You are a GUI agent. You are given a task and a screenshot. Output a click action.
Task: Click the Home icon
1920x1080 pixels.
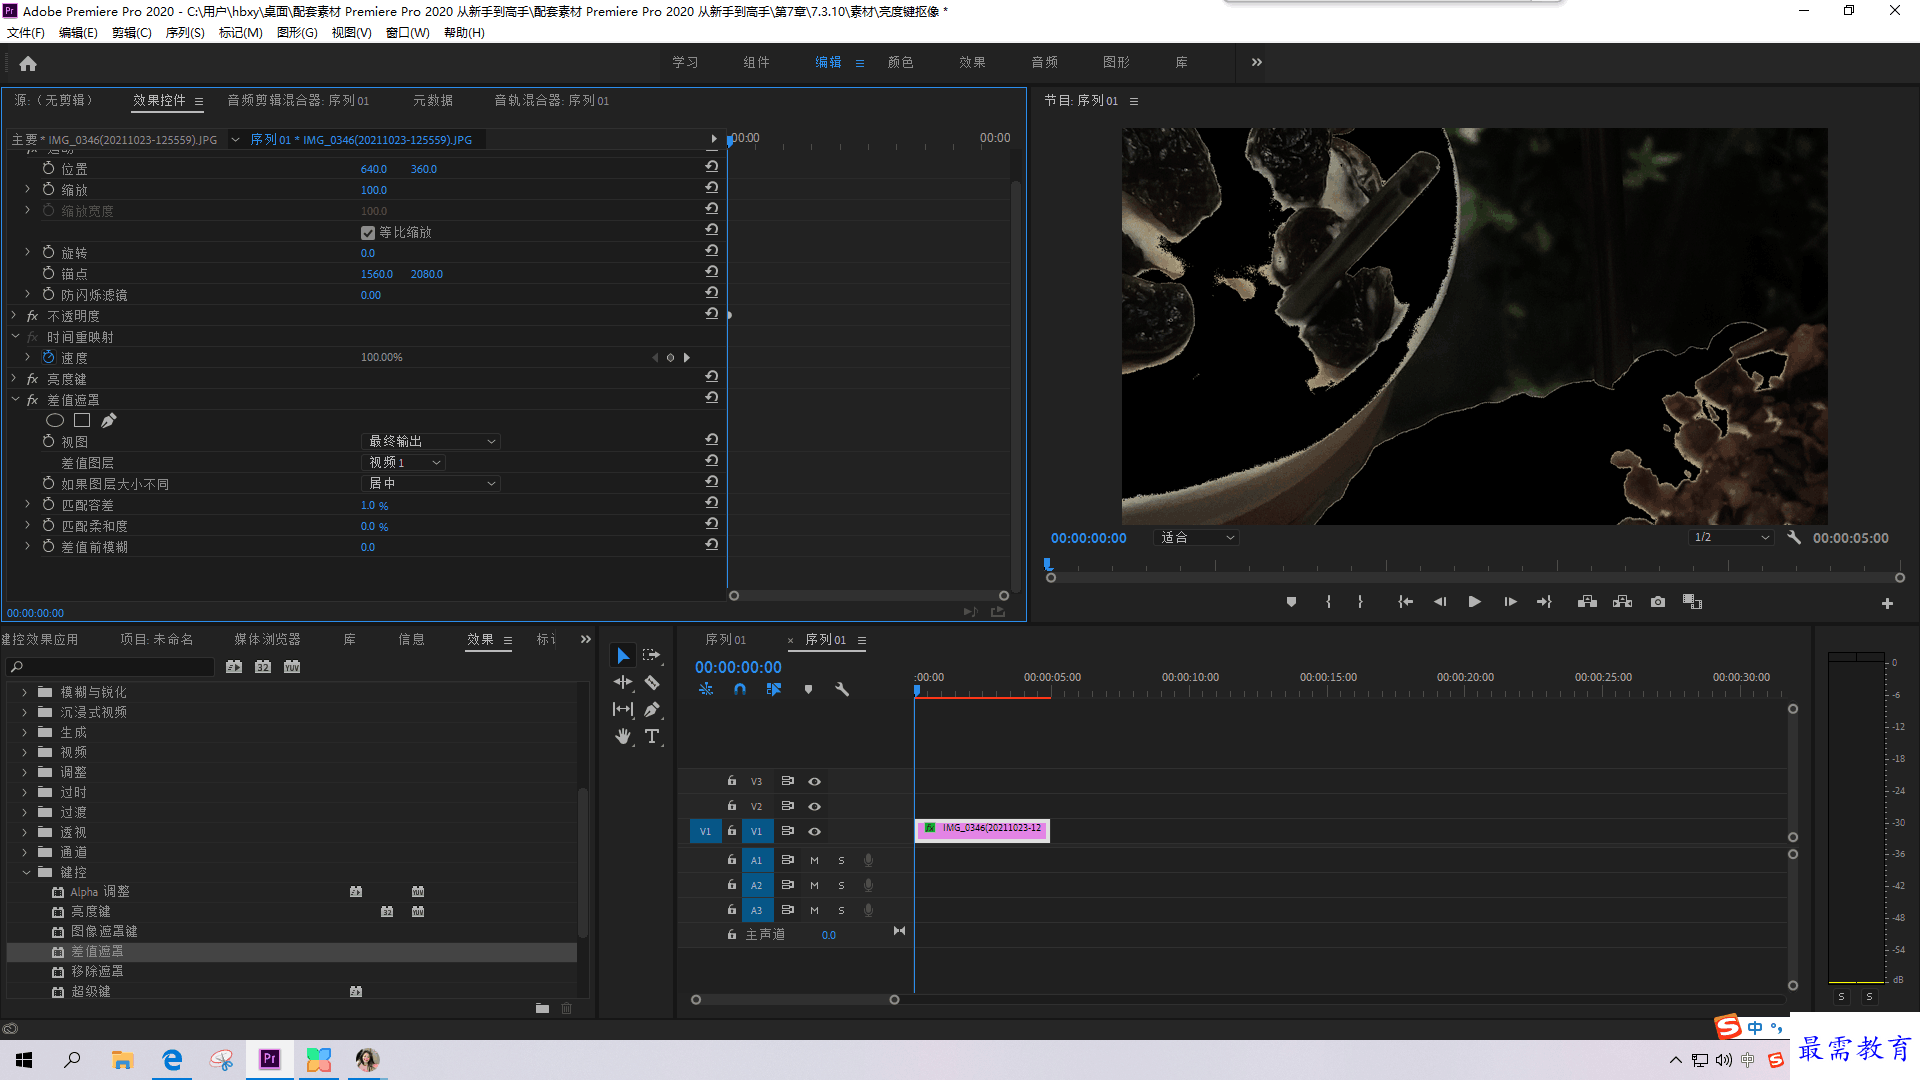28,63
